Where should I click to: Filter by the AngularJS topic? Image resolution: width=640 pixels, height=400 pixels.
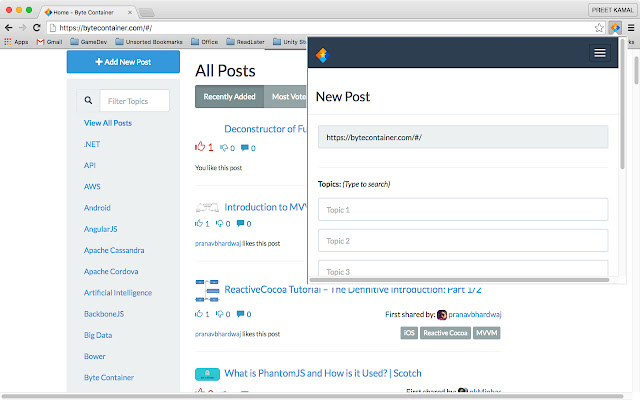pos(100,229)
